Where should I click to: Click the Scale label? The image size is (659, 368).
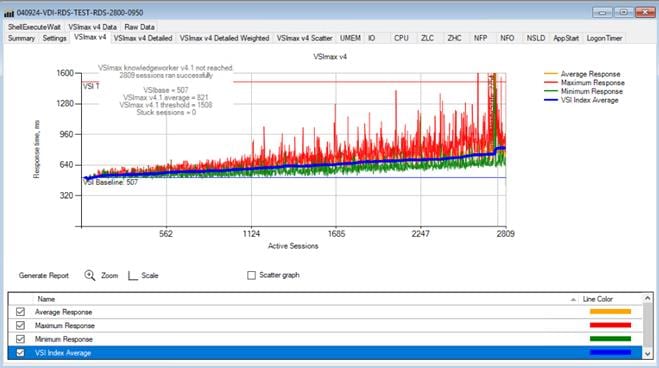[x=150, y=276]
